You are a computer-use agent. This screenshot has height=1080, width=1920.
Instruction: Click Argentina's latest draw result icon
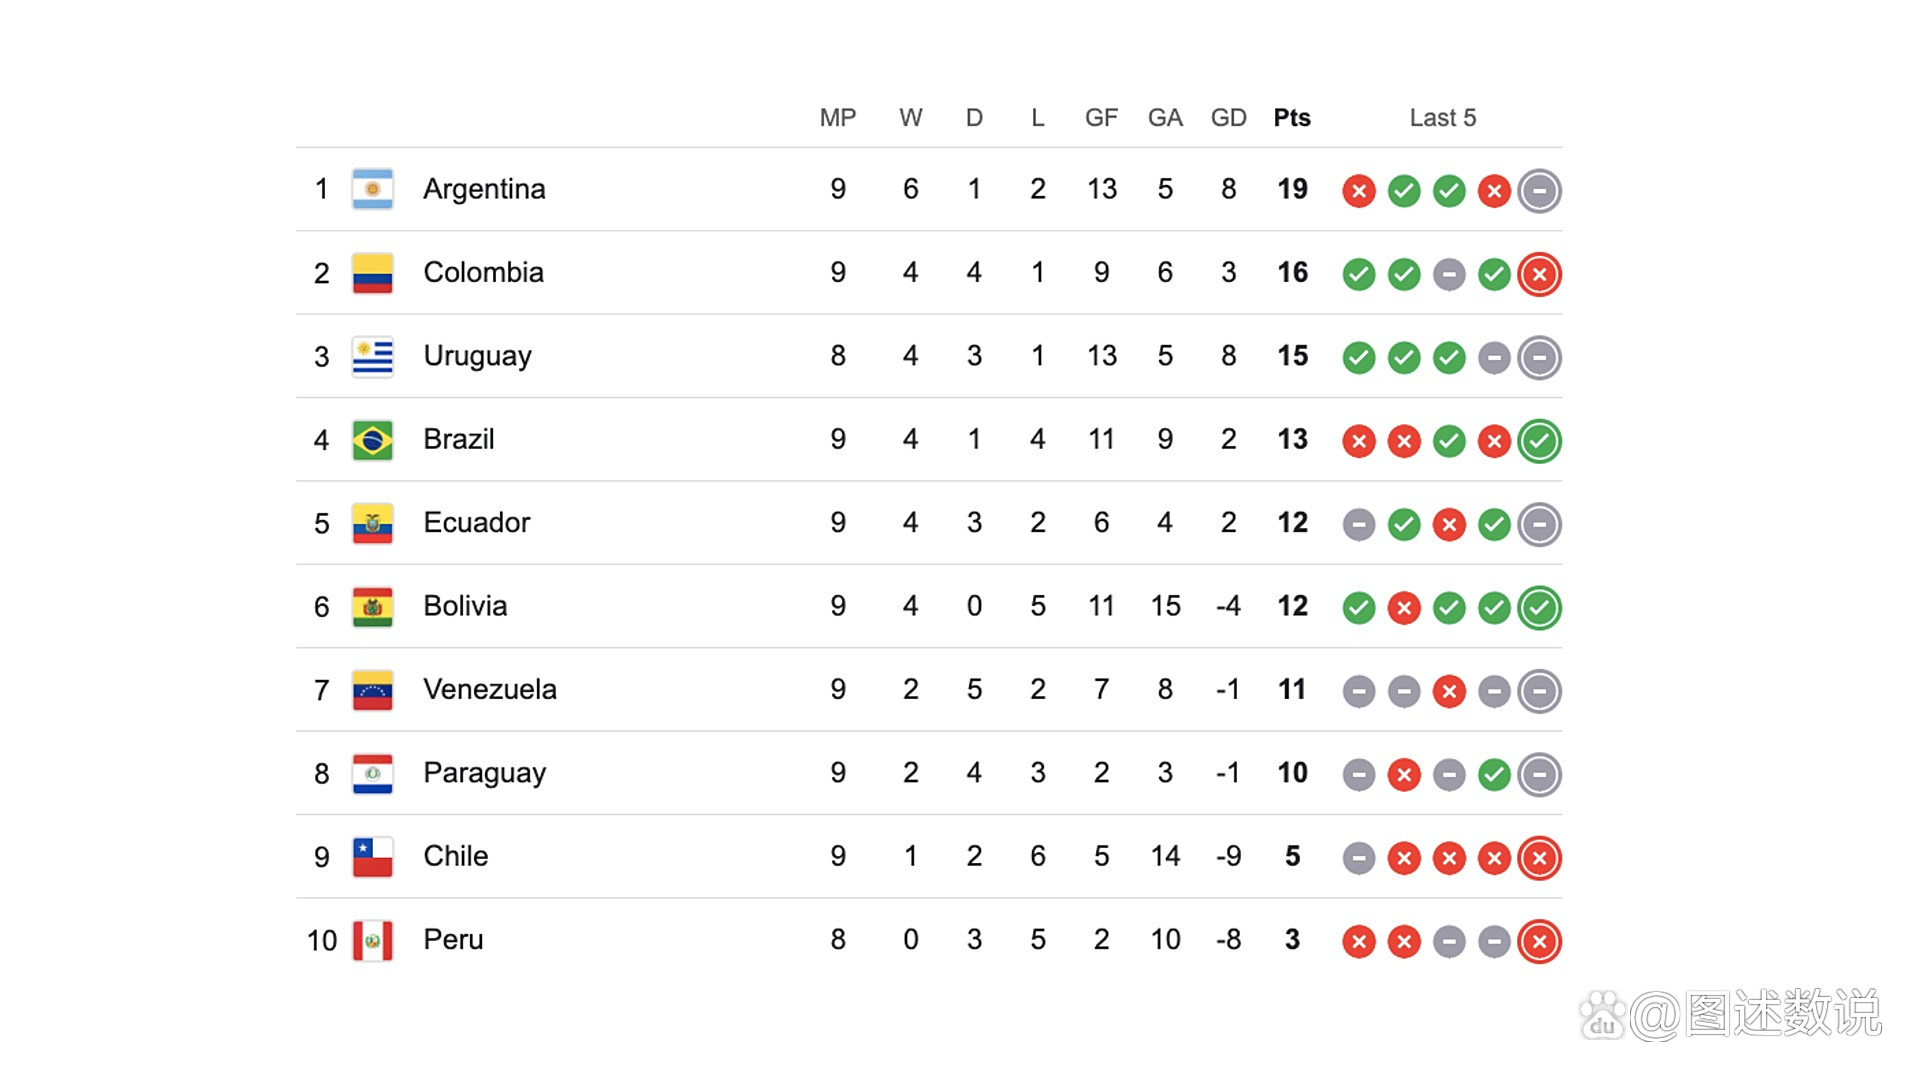click(1539, 191)
